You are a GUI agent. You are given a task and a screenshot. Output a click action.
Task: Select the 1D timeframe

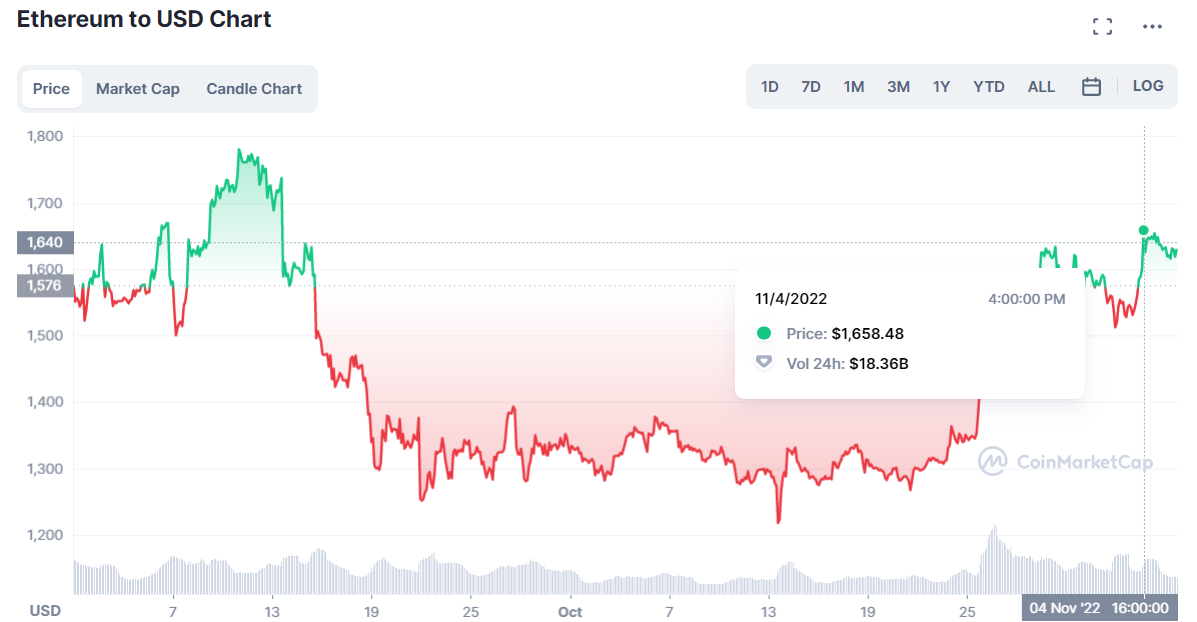[x=769, y=87]
